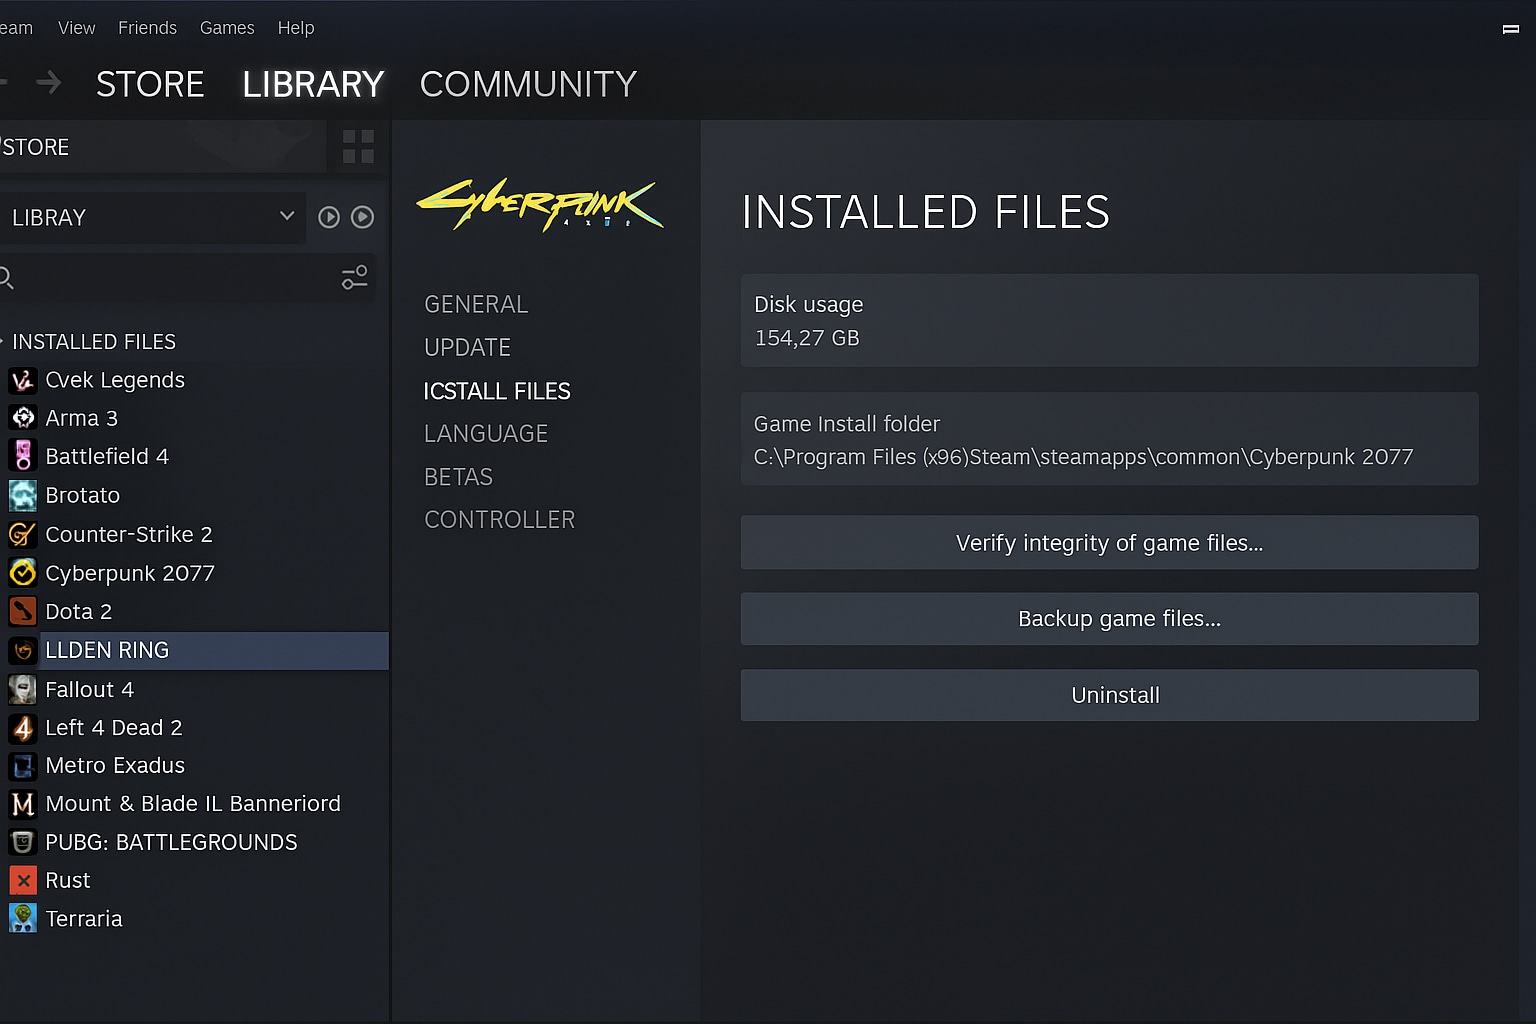Open the CONTROLLER properties section
Image resolution: width=1536 pixels, height=1024 pixels.
pos(500,520)
